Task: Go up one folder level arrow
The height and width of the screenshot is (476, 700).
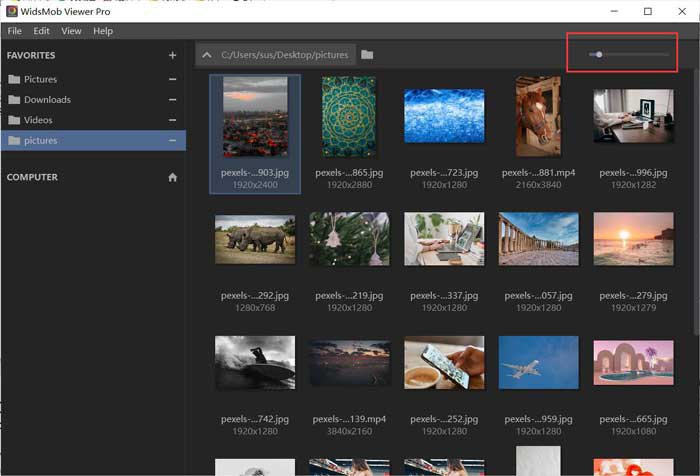Action: 206,55
